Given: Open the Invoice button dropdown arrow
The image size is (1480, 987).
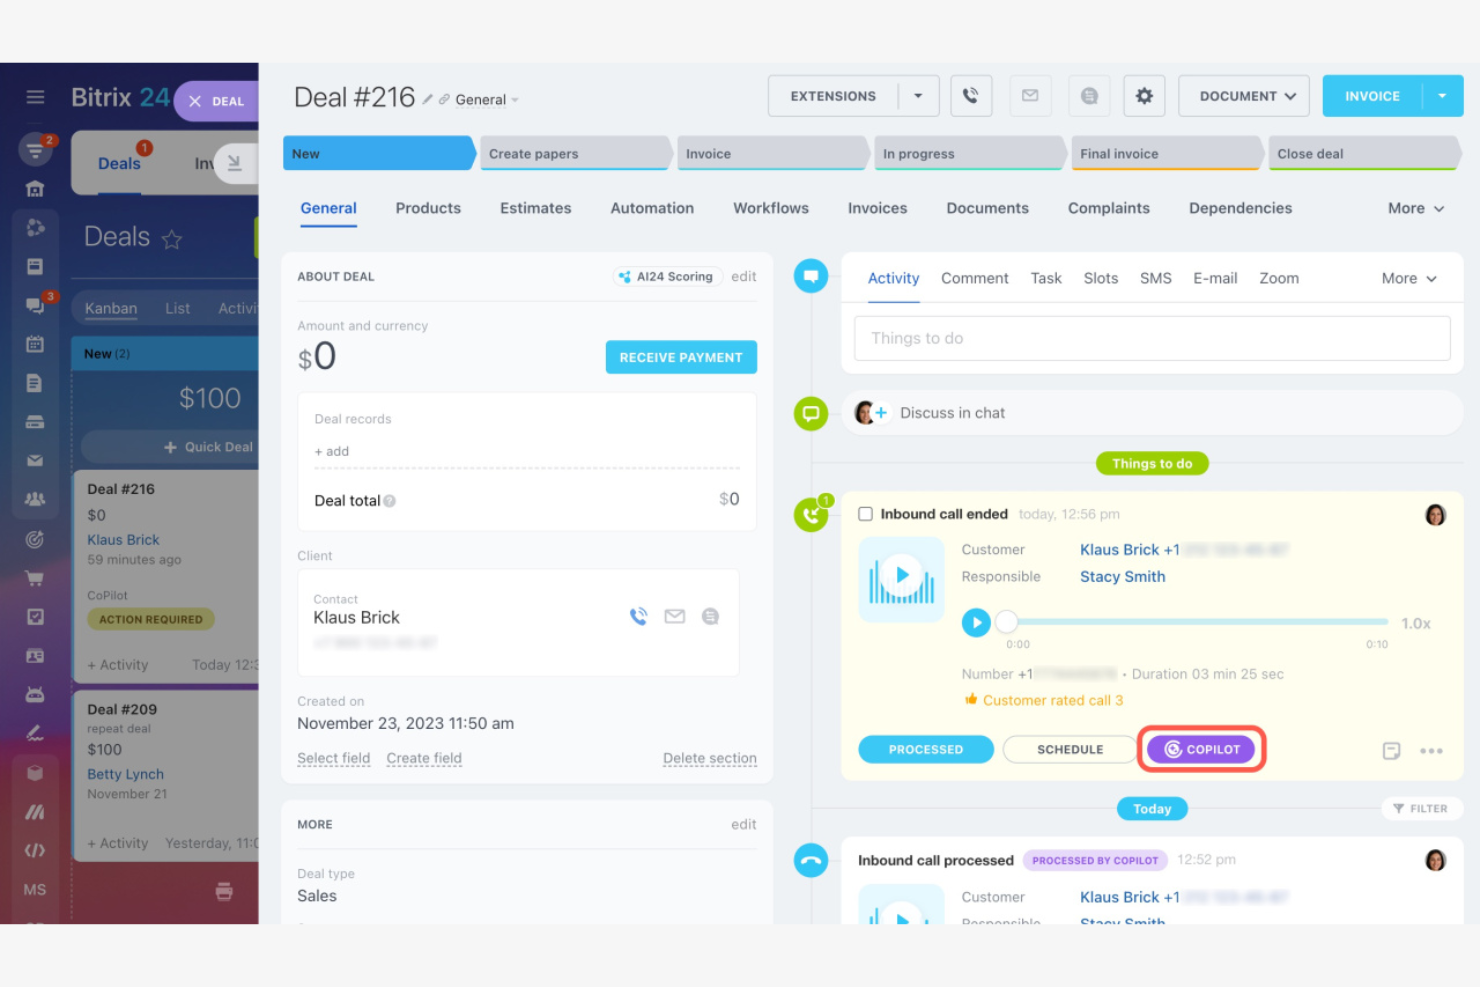Looking at the screenshot, I should coord(1441,95).
